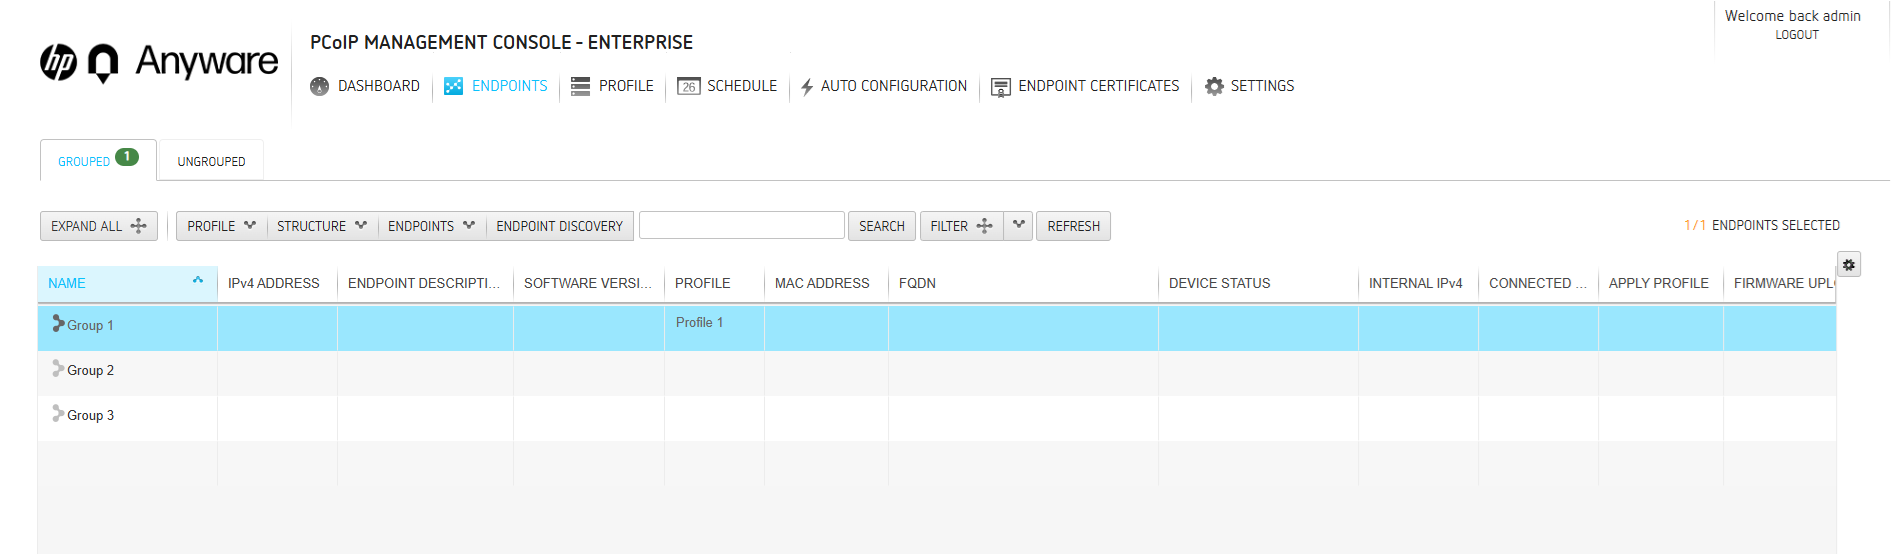Open column settings gear above table
The height and width of the screenshot is (554, 1900).
click(1849, 265)
